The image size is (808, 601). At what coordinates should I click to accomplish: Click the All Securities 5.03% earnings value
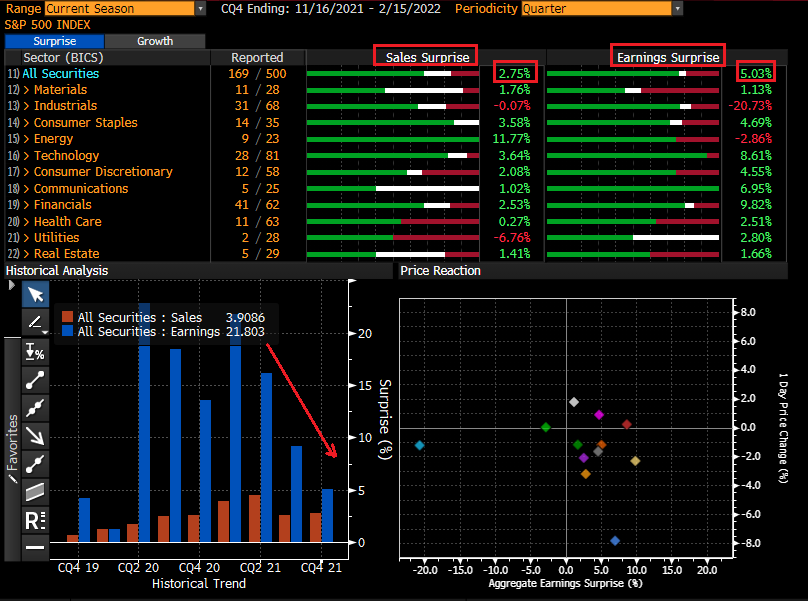tap(756, 74)
